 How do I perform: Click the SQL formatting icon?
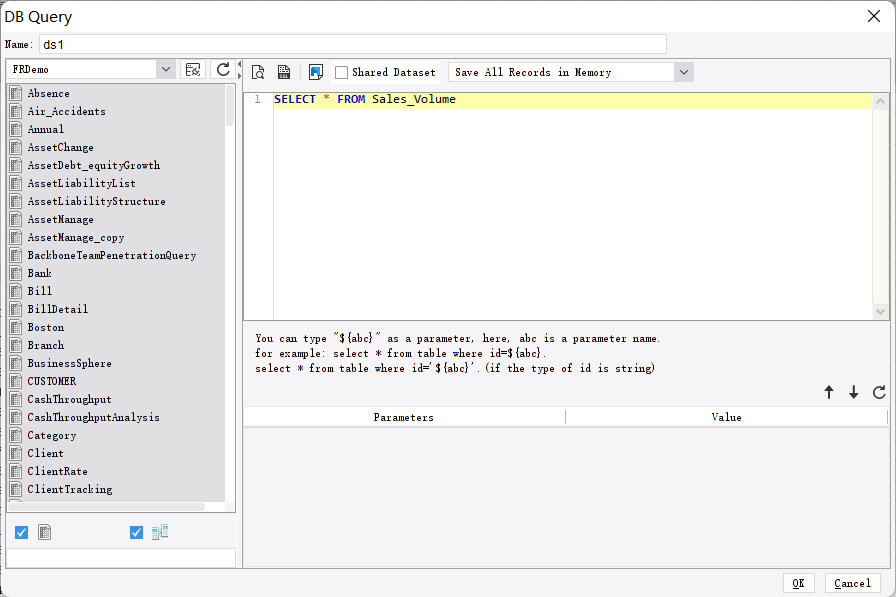[284, 71]
